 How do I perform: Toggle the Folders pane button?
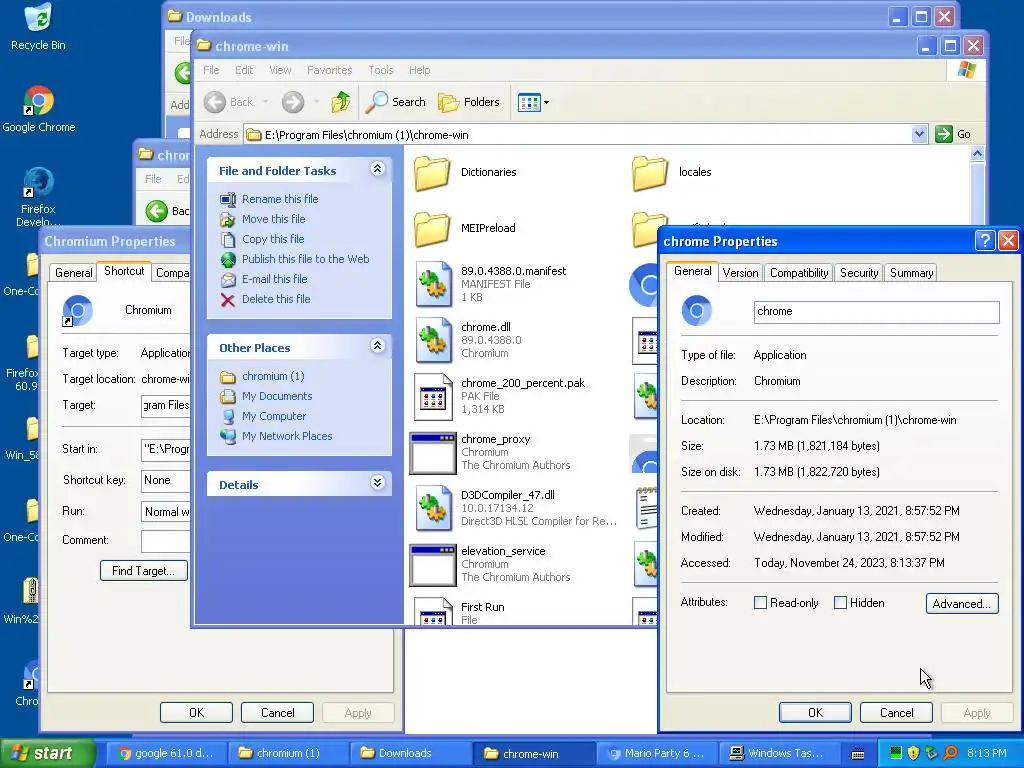pos(469,102)
